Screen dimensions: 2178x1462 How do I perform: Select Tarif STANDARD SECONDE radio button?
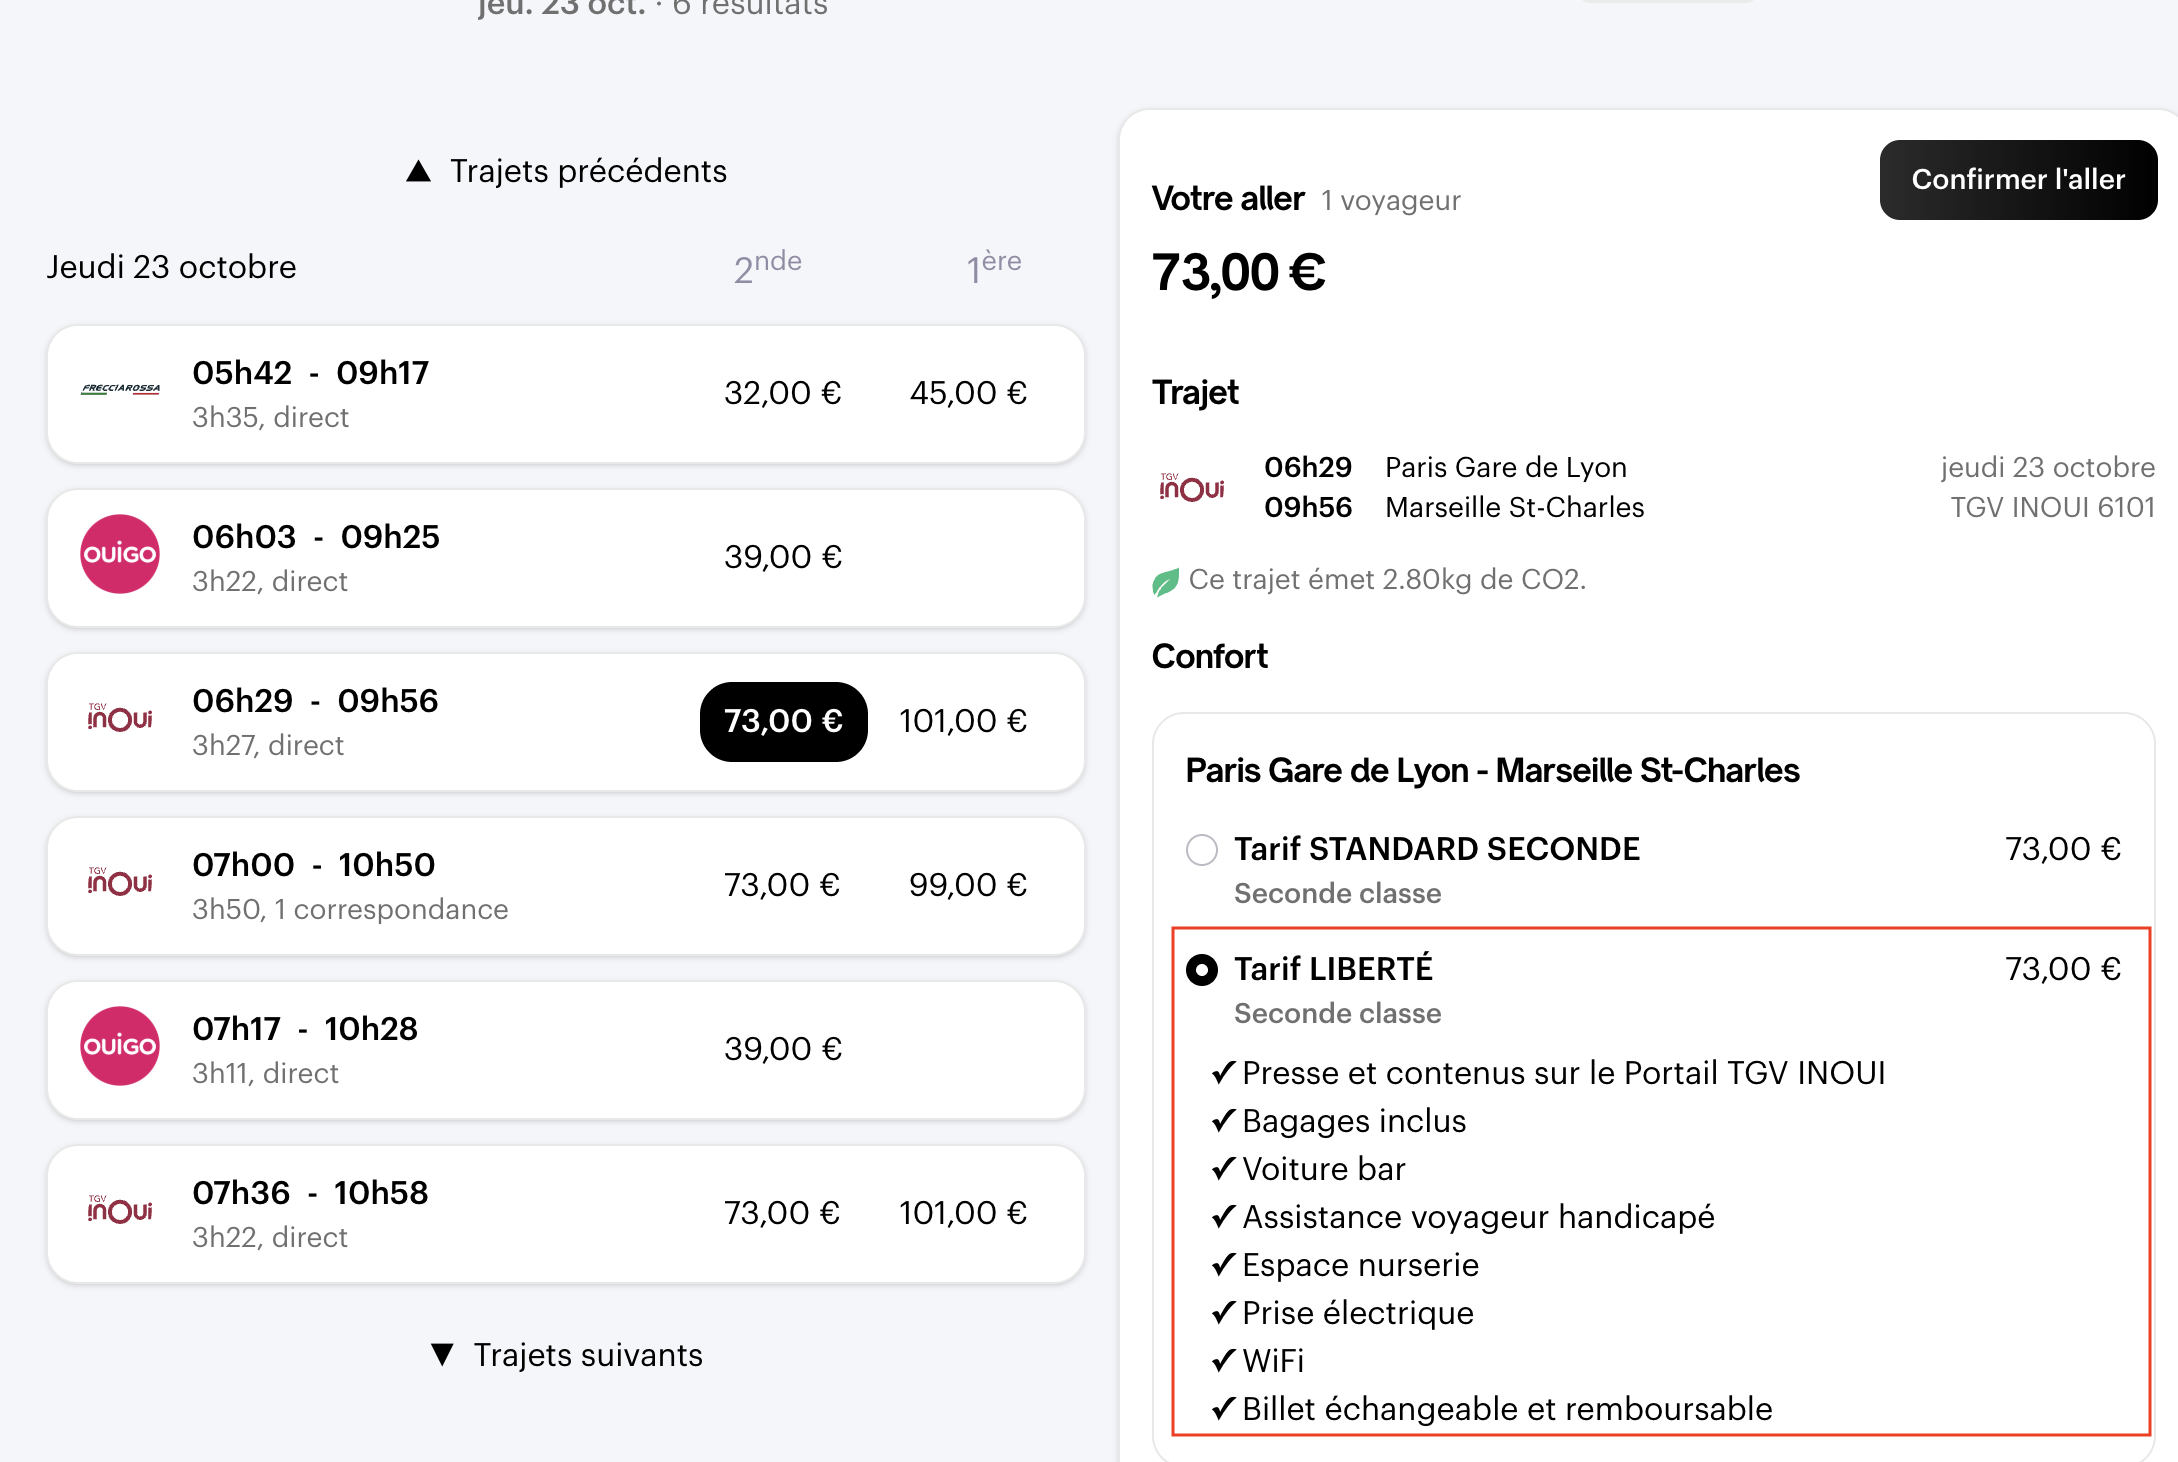coord(1202,850)
